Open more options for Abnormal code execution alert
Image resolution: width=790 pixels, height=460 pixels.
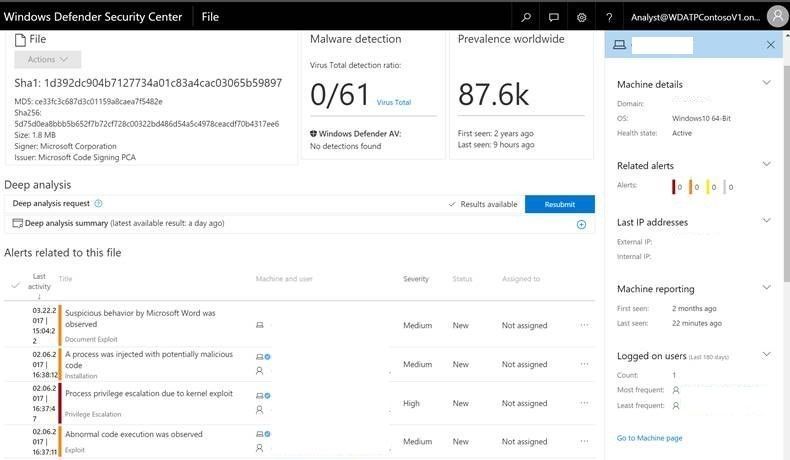tap(584, 441)
